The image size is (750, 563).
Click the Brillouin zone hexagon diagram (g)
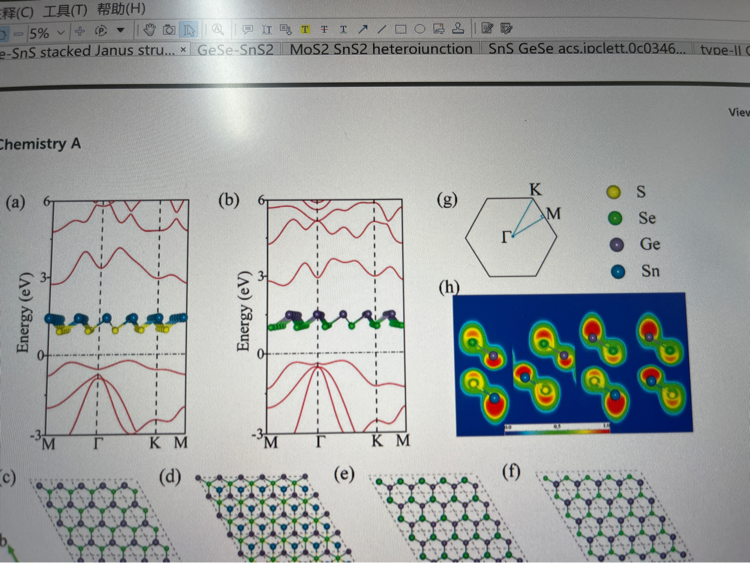pos(511,236)
